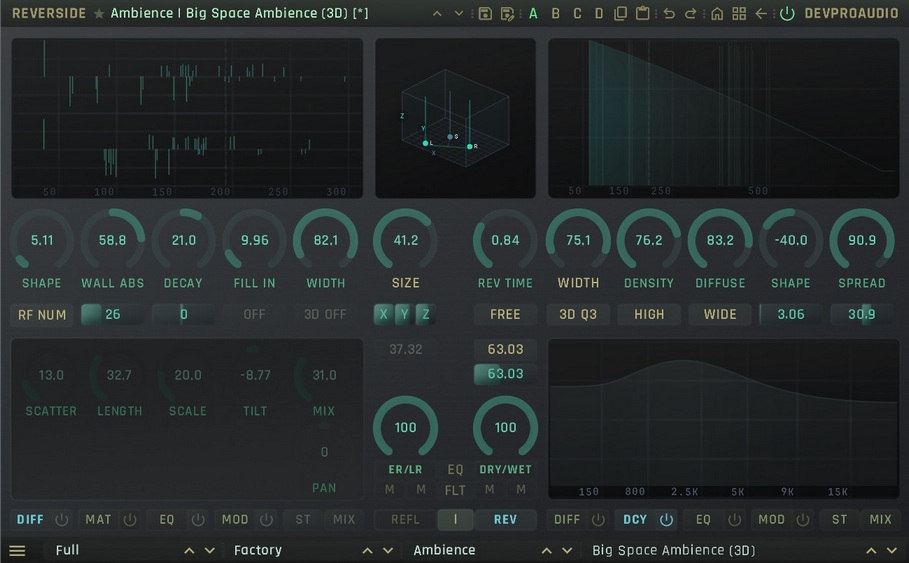Step up the bottom Big Space Ambience selector
The height and width of the screenshot is (563, 909).
871,551
